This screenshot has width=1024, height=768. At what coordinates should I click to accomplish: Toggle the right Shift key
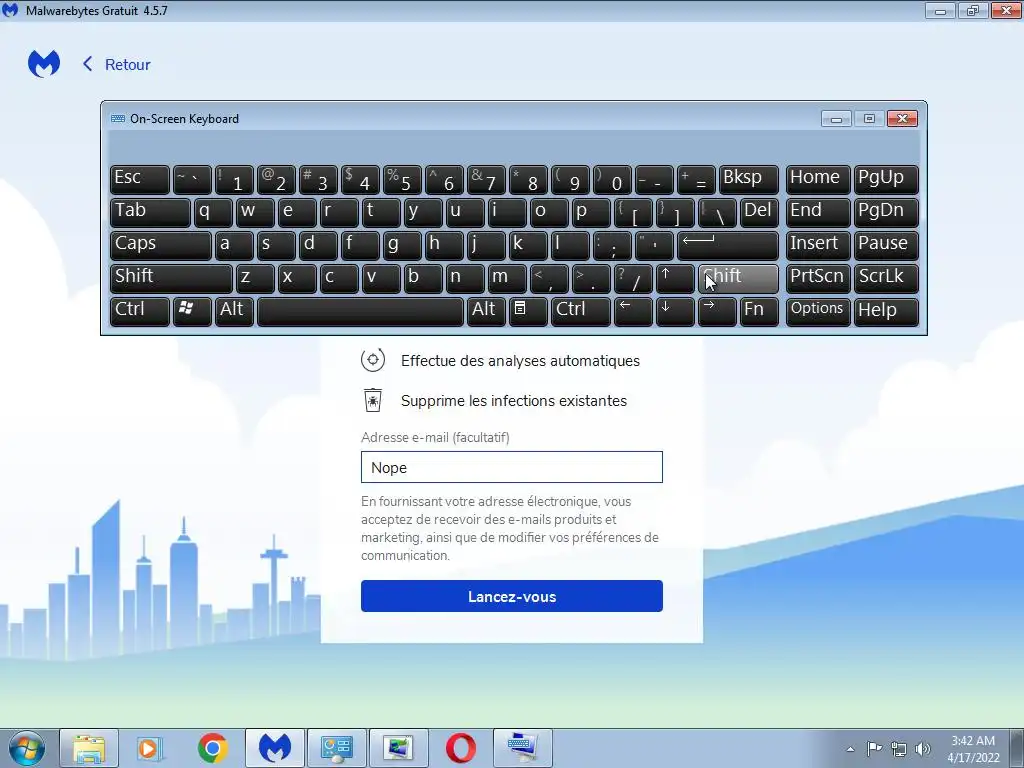[738, 278]
